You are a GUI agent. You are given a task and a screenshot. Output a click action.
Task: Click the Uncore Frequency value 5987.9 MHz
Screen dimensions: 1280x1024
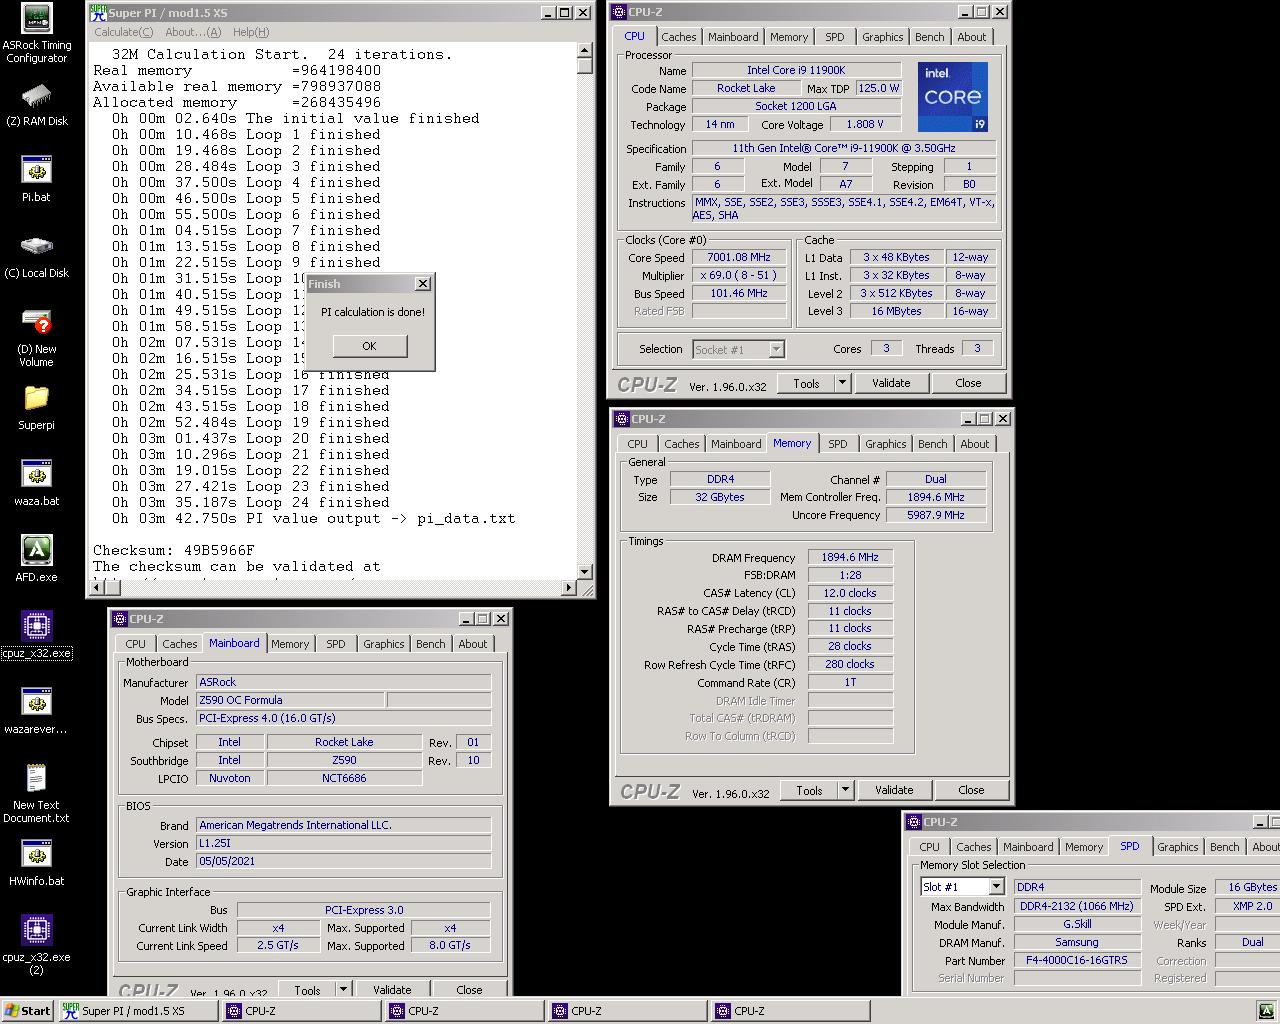coord(936,515)
